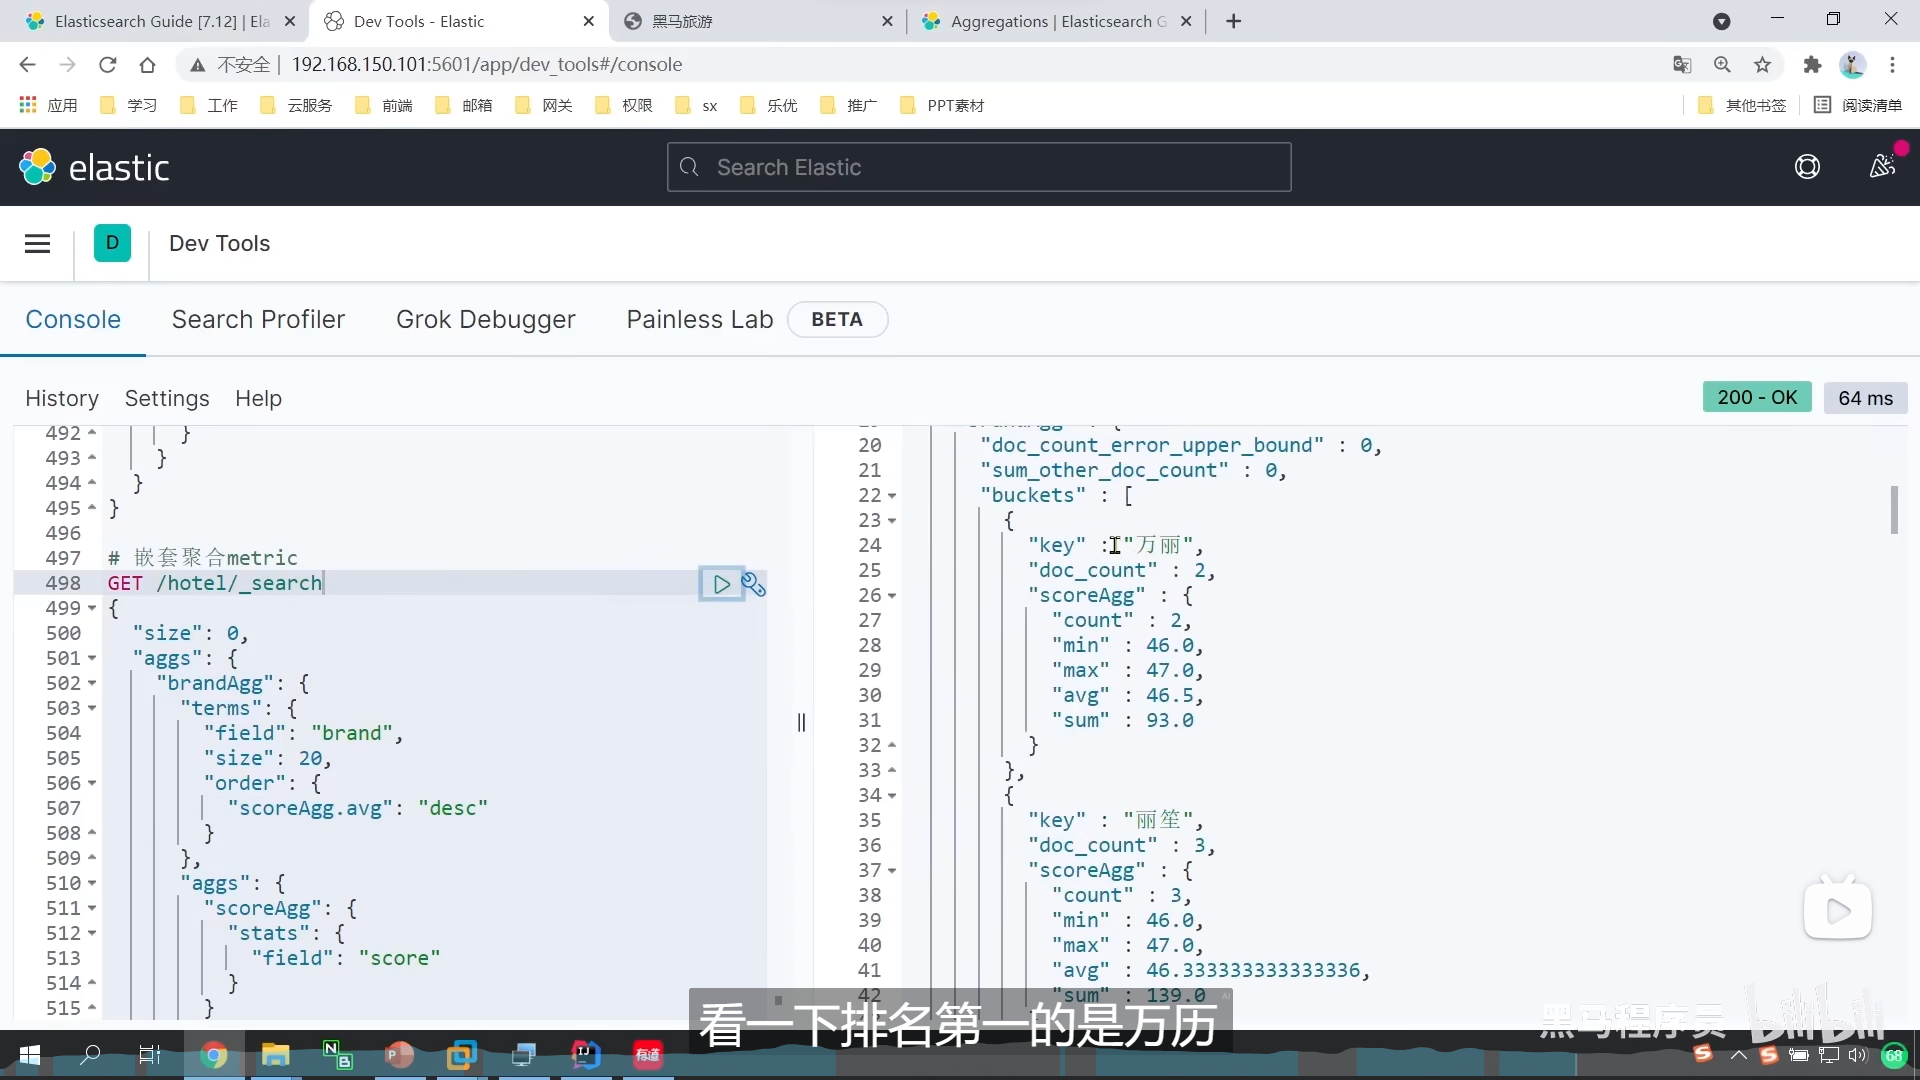
Task: Focus the Search Elastic input field
Action: (x=980, y=167)
